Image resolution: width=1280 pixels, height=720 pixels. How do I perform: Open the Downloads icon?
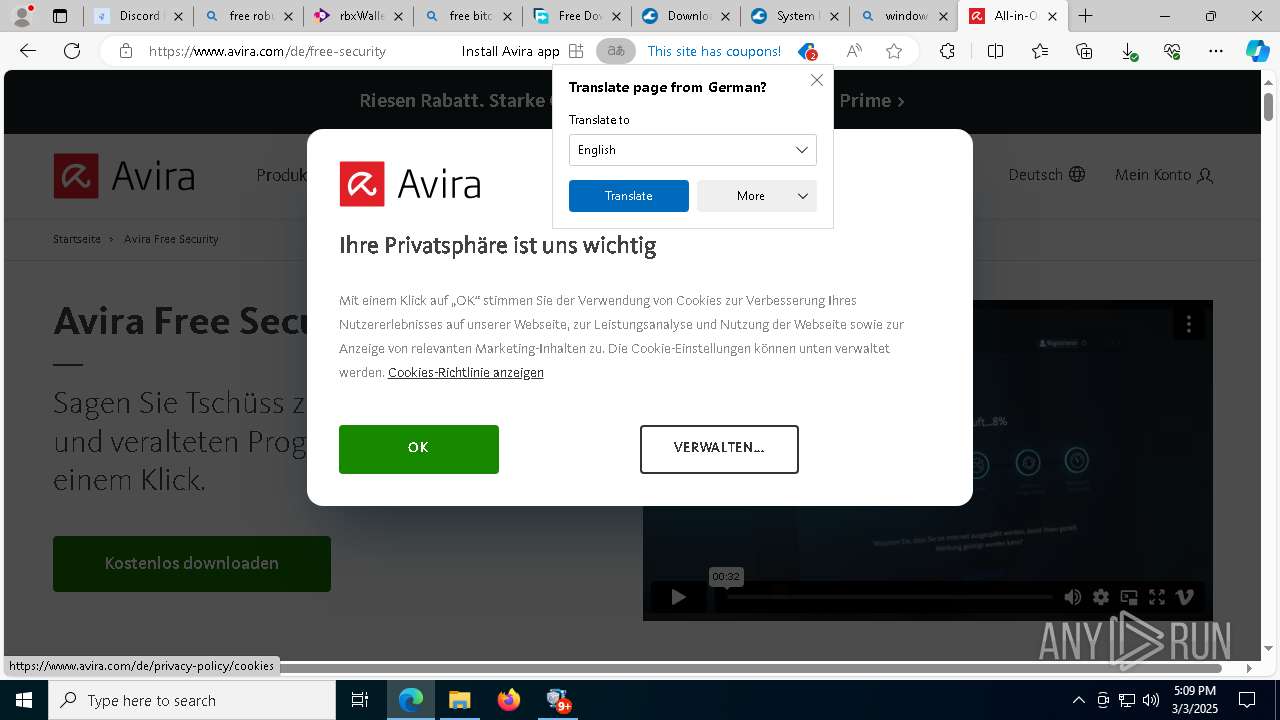click(x=1128, y=51)
